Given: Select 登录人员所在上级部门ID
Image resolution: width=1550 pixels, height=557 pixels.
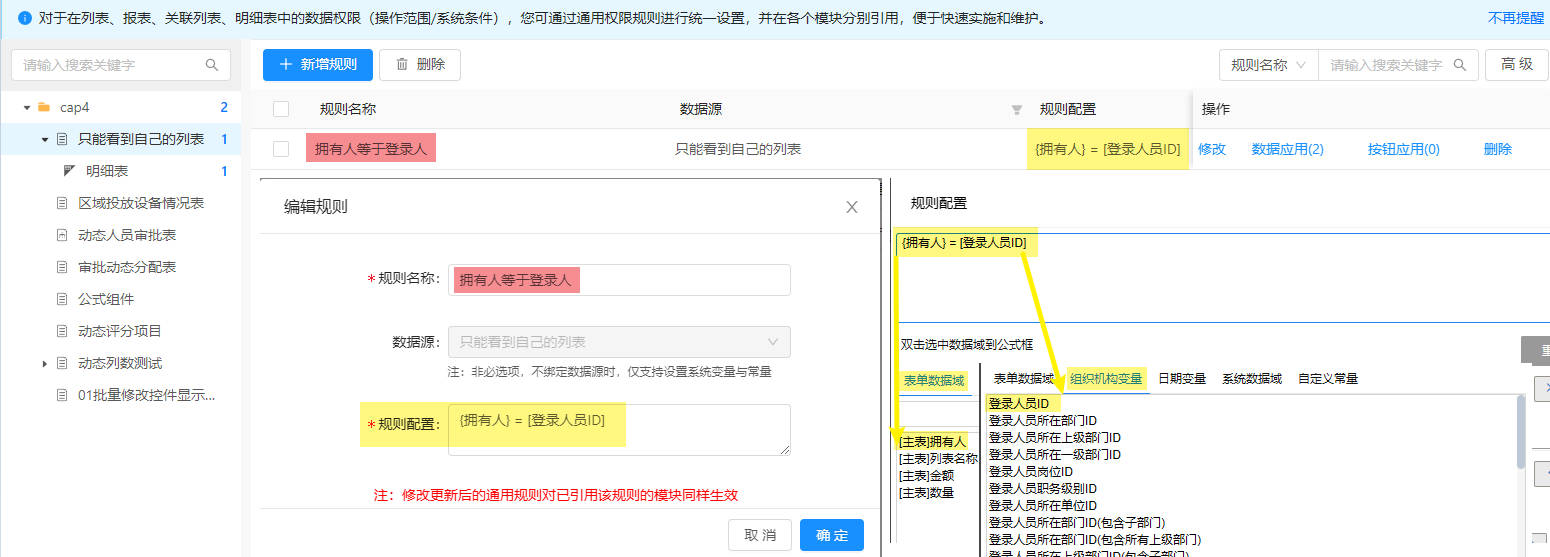Looking at the screenshot, I should pos(1055,437).
